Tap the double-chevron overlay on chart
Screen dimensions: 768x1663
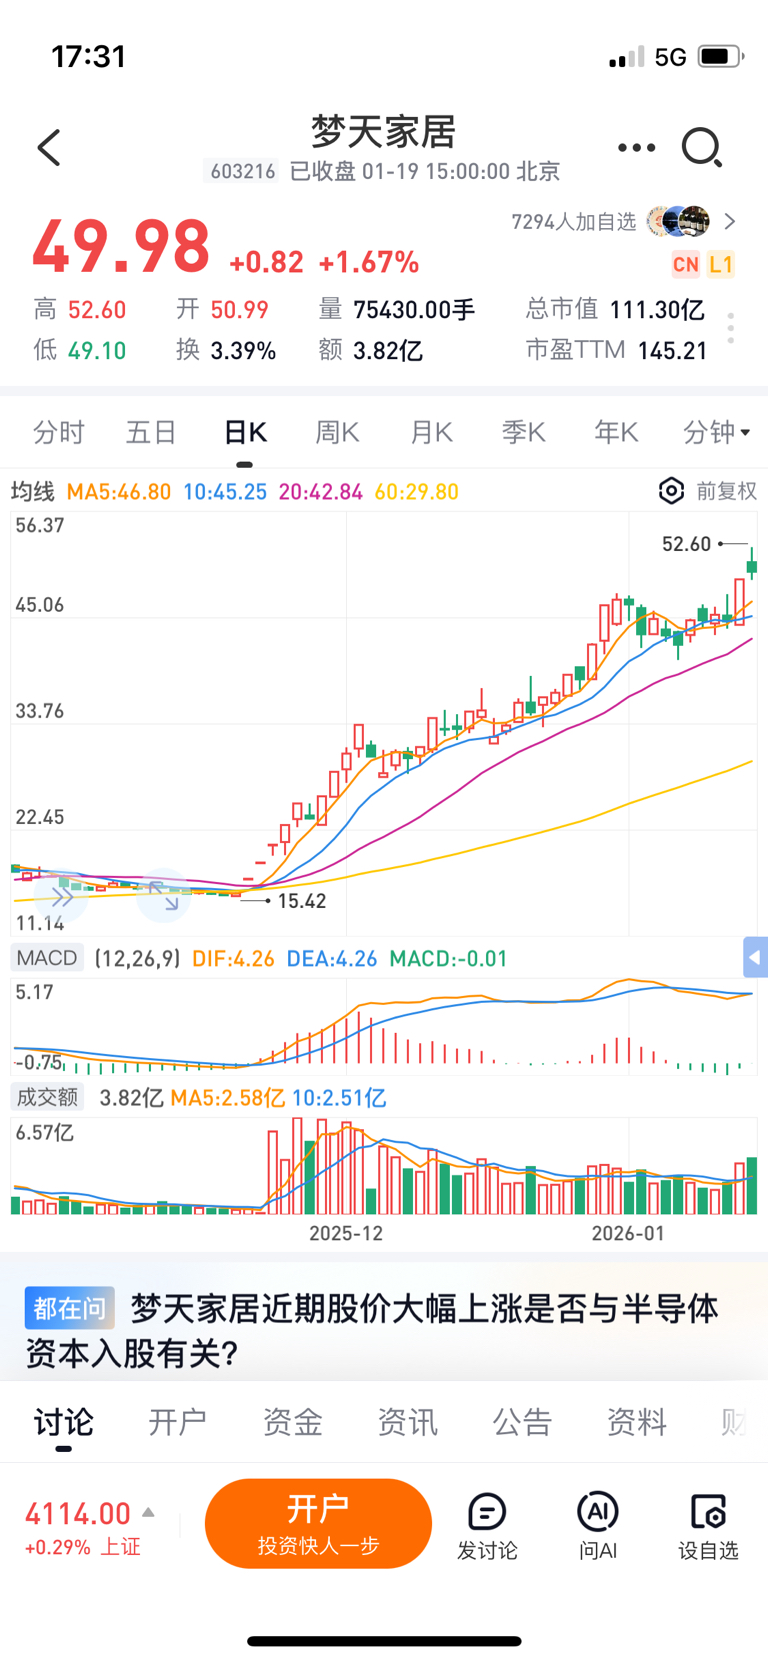(62, 897)
